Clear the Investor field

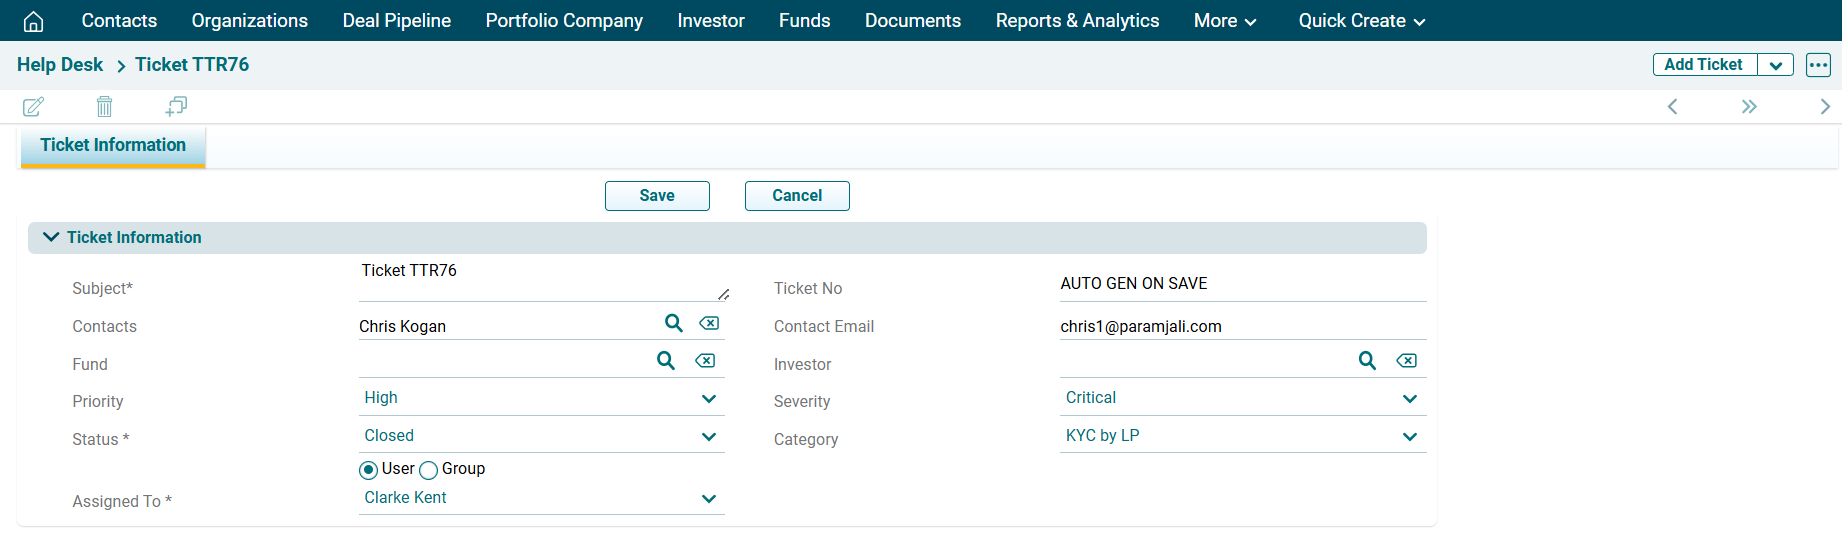[x=1406, y=361]
